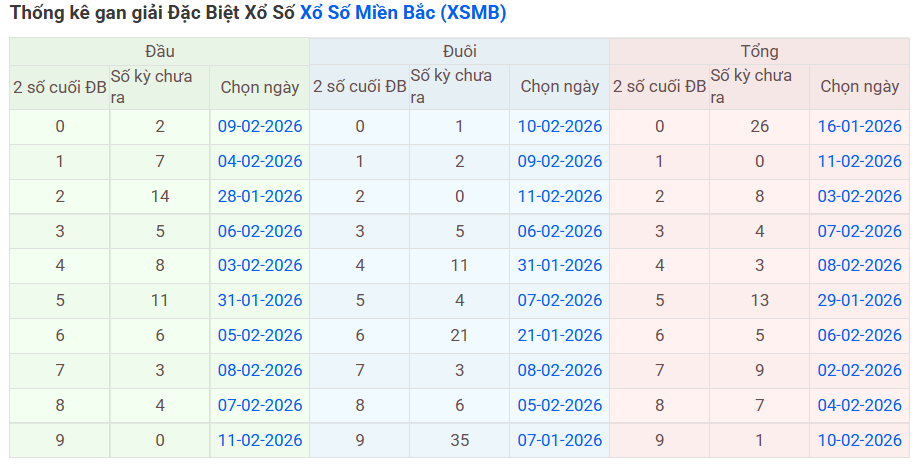The width and height of the screenshot is (922, 467).
Task: Click date 10-02-2026 in Đuôi row 0
Action: coord(560,126)
